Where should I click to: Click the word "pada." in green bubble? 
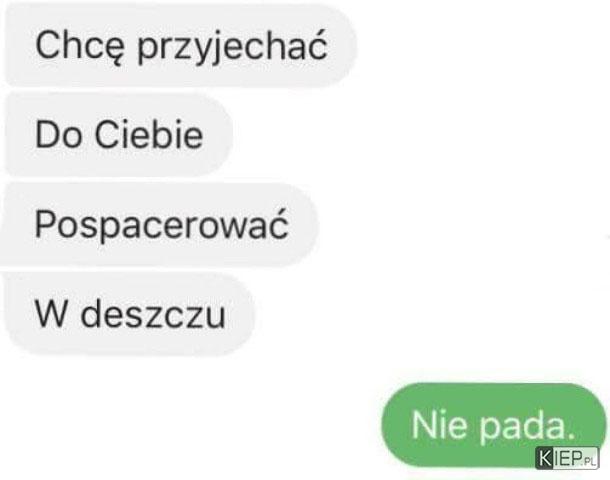point(527,427)
